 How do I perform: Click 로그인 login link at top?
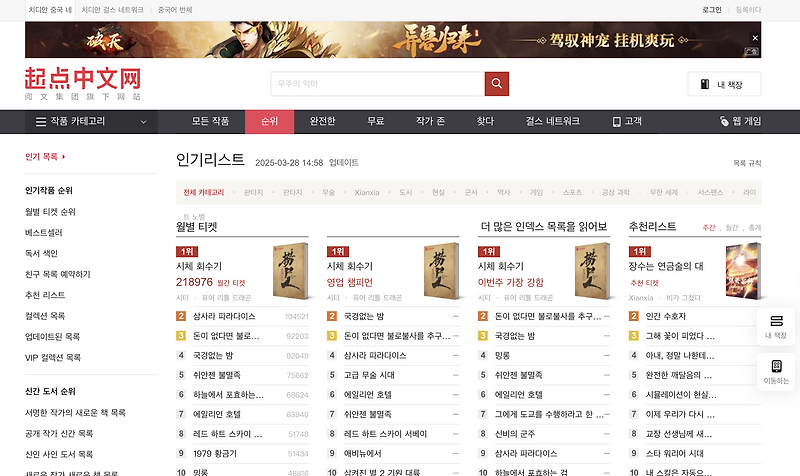712,10
